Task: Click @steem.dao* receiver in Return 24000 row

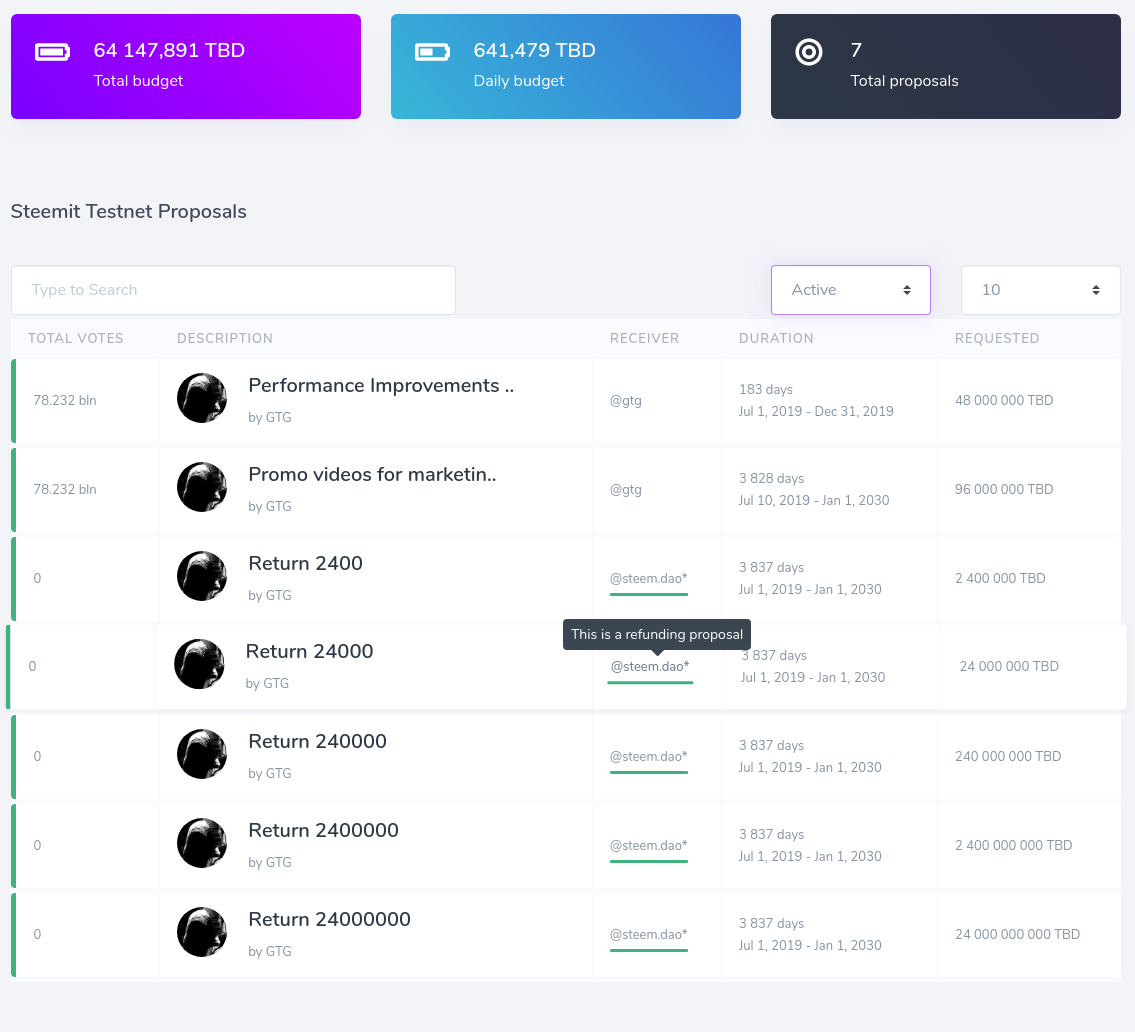Action: point(650,667)
